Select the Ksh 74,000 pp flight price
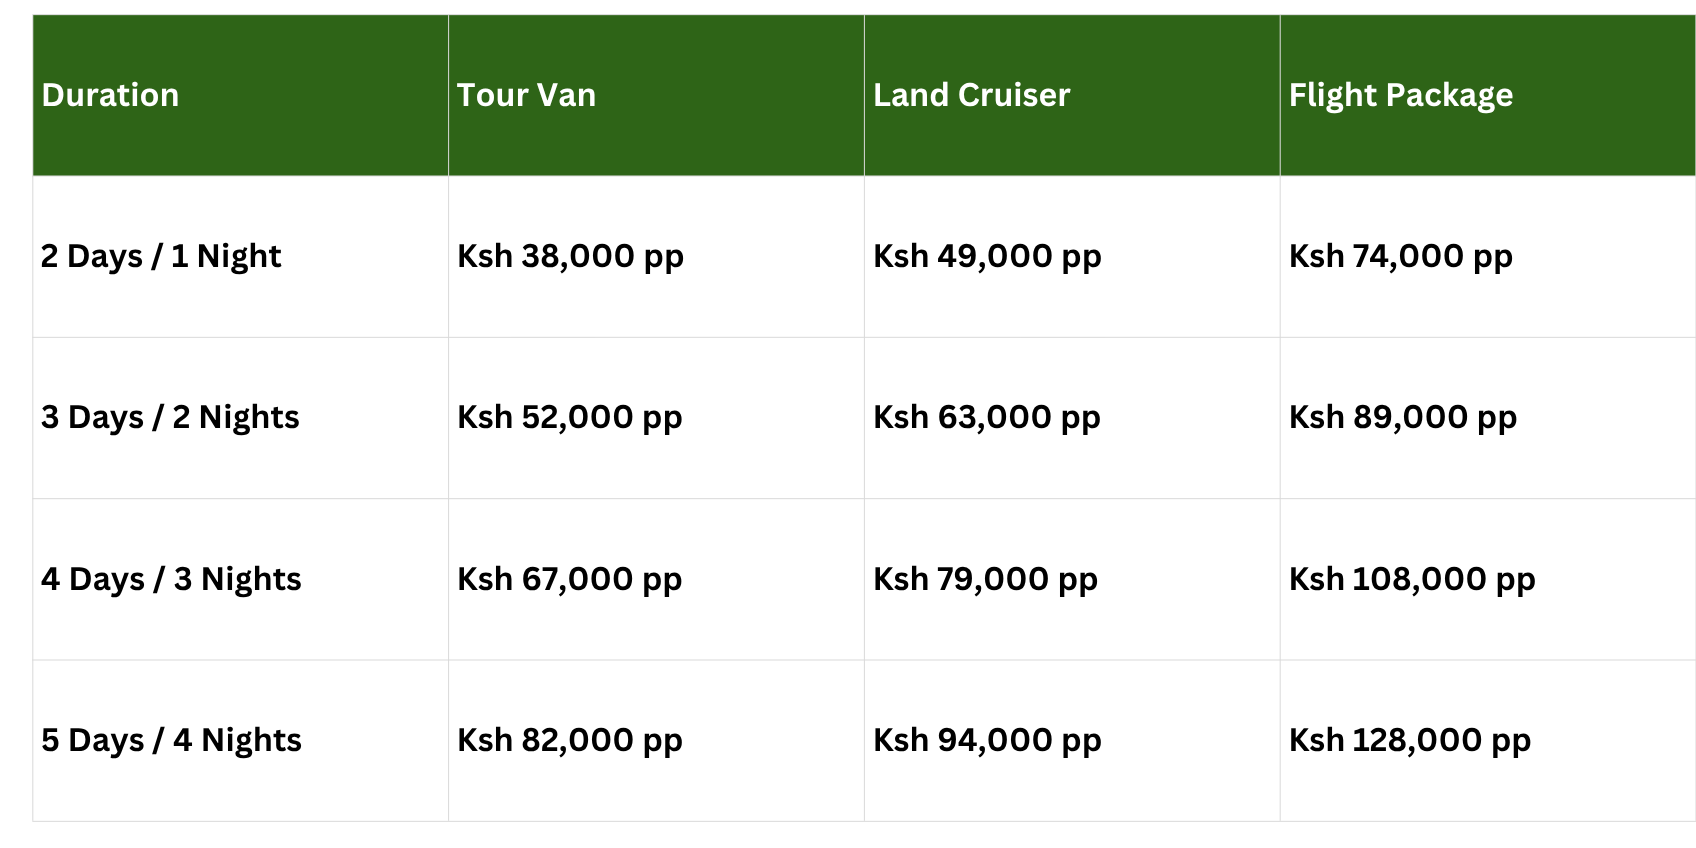 (x=1400, y=256)
